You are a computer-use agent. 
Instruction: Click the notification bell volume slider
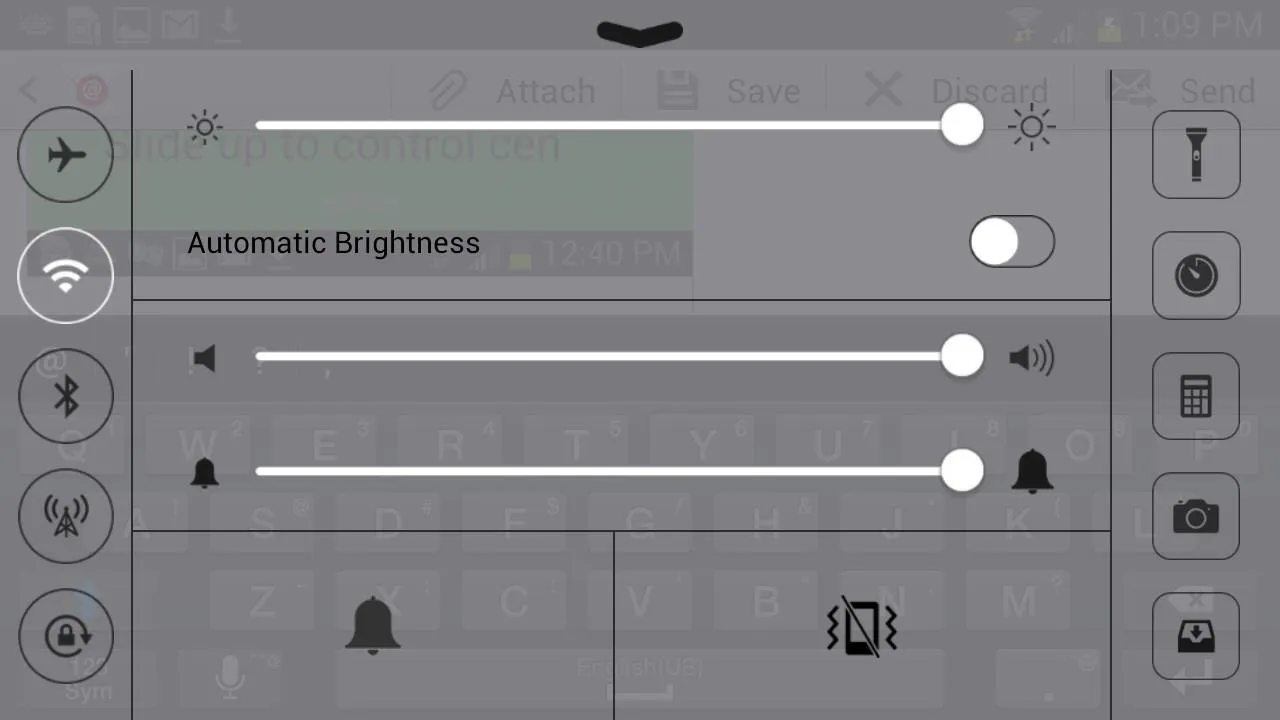pyautogui.click(x=620, y=471)
